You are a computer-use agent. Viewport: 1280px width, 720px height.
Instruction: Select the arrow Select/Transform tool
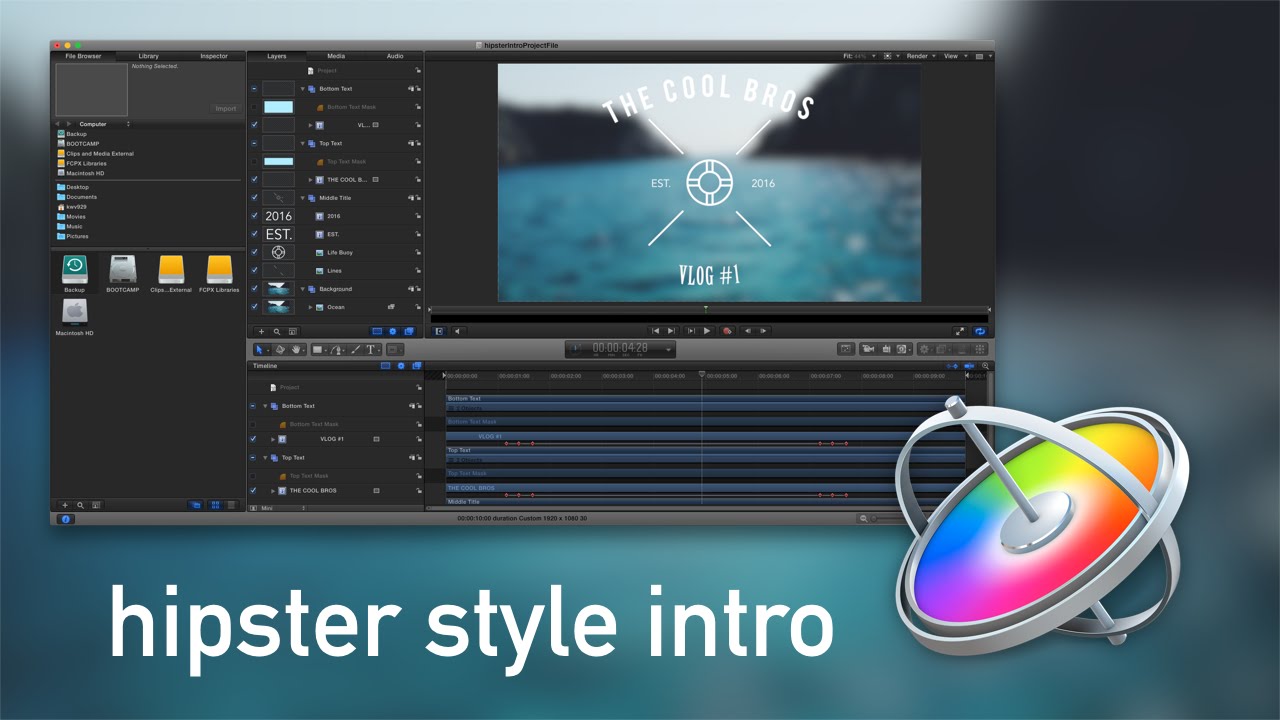259,349
